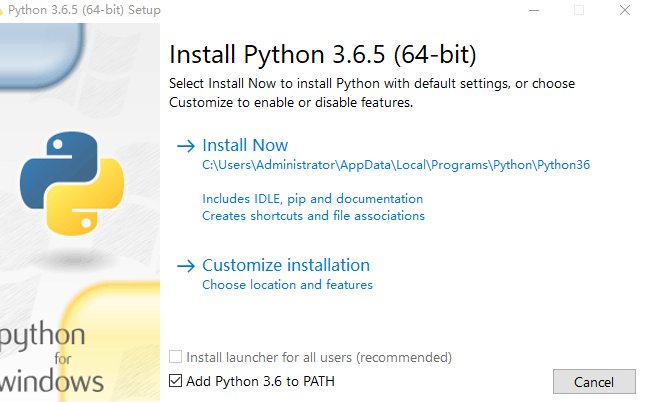Click the arrow icon beside Install Now

click(184, 146)
